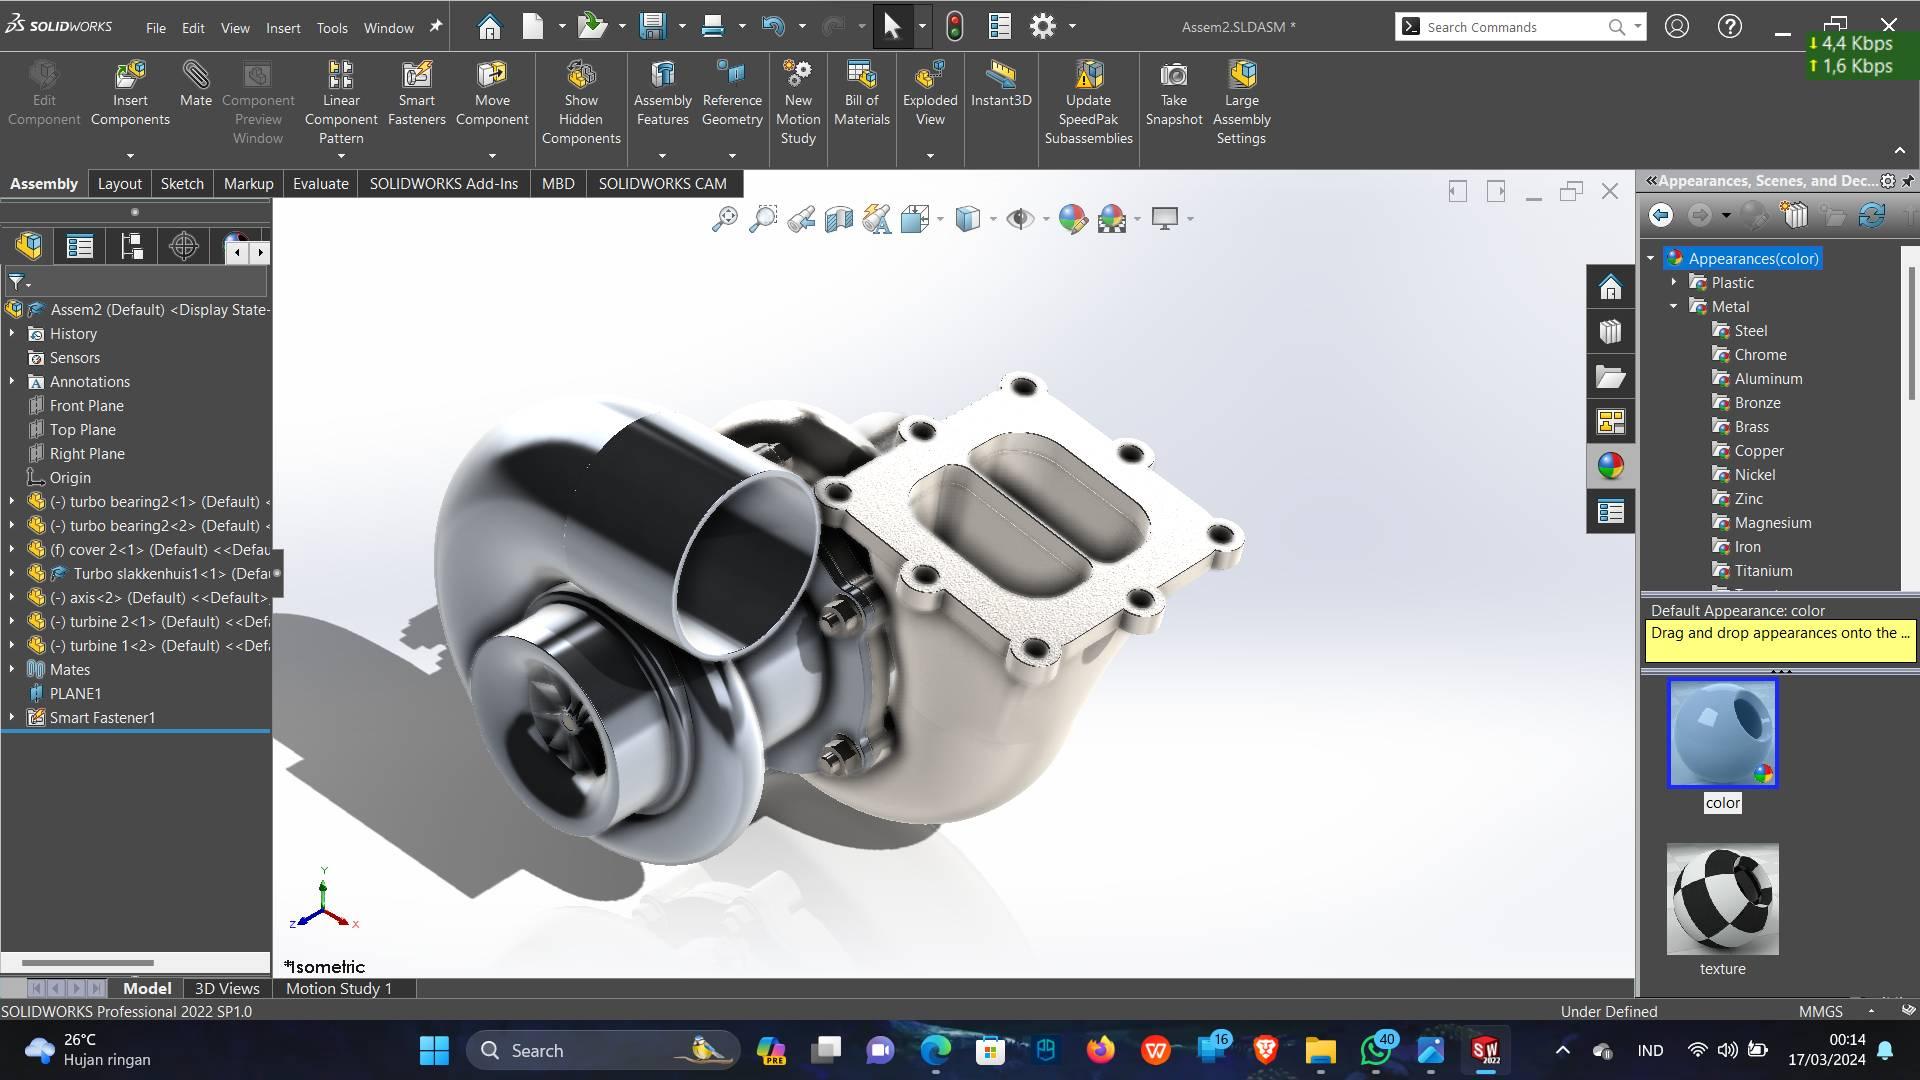This screenshot has width=1920, height=1080.
Task: Switch to 3D Views tab
Action: pos(227,989)
